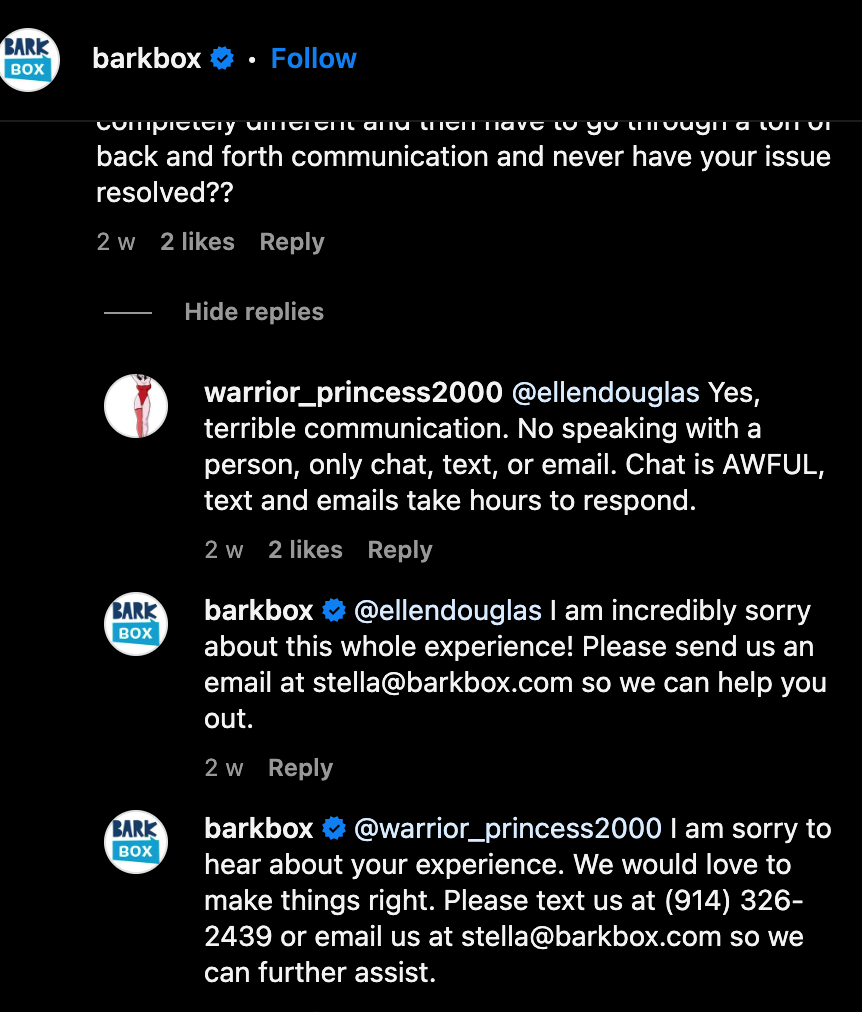The height and width of the screenshot is (1012, 862).
Task: Reply to the top parent comment
Action: tap(292, 242)
